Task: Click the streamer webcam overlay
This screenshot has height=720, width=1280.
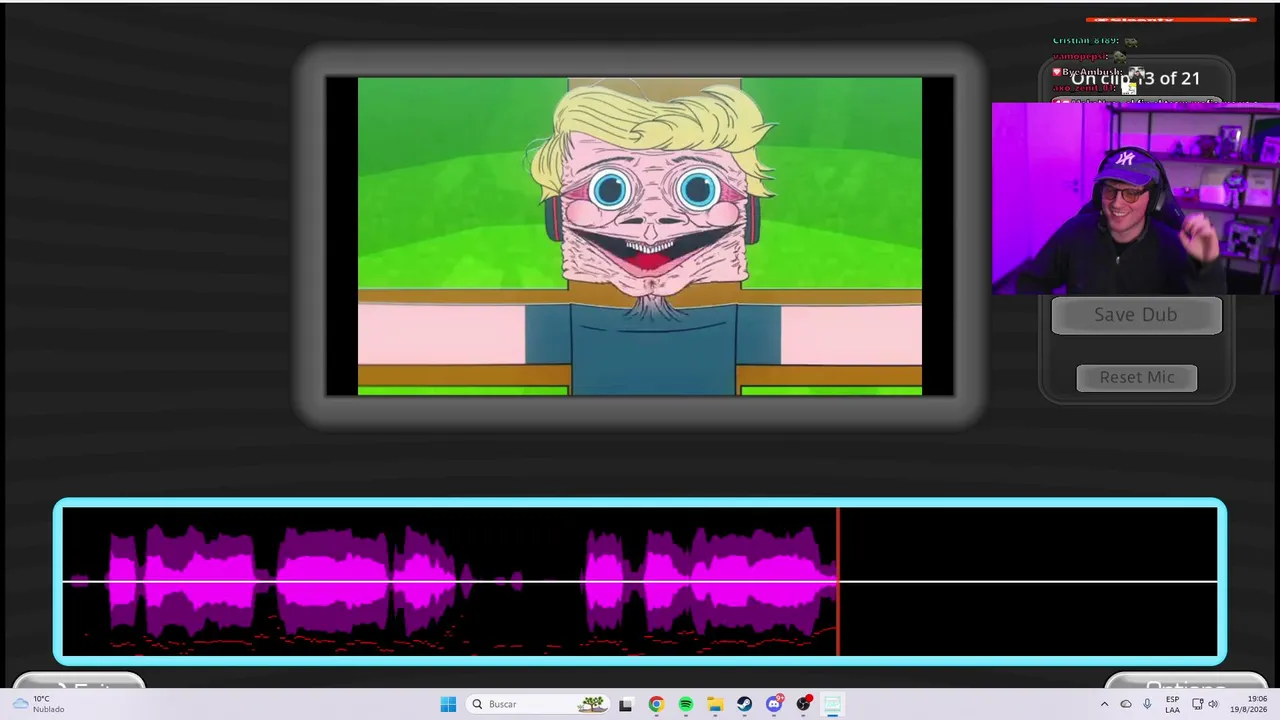Action: tap(1136, 199)
